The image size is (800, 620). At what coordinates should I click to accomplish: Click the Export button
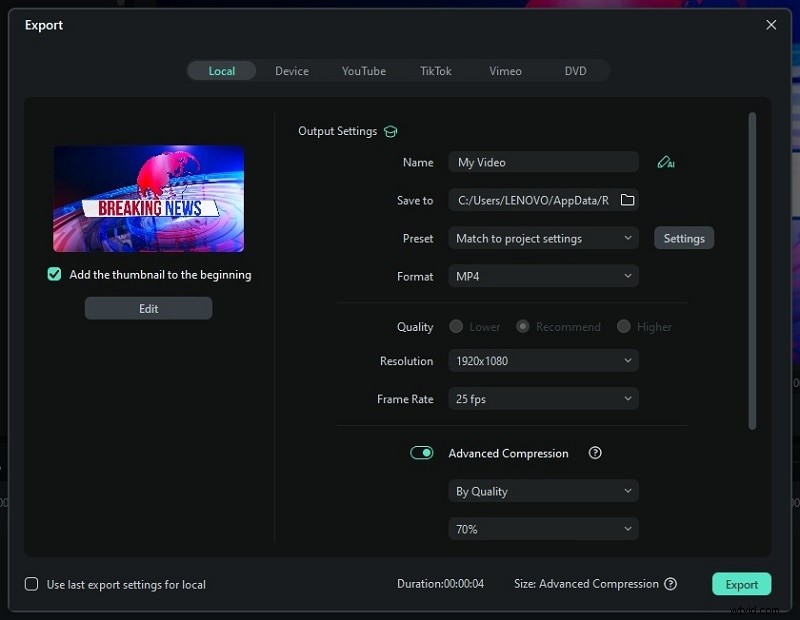click(741, 584)
